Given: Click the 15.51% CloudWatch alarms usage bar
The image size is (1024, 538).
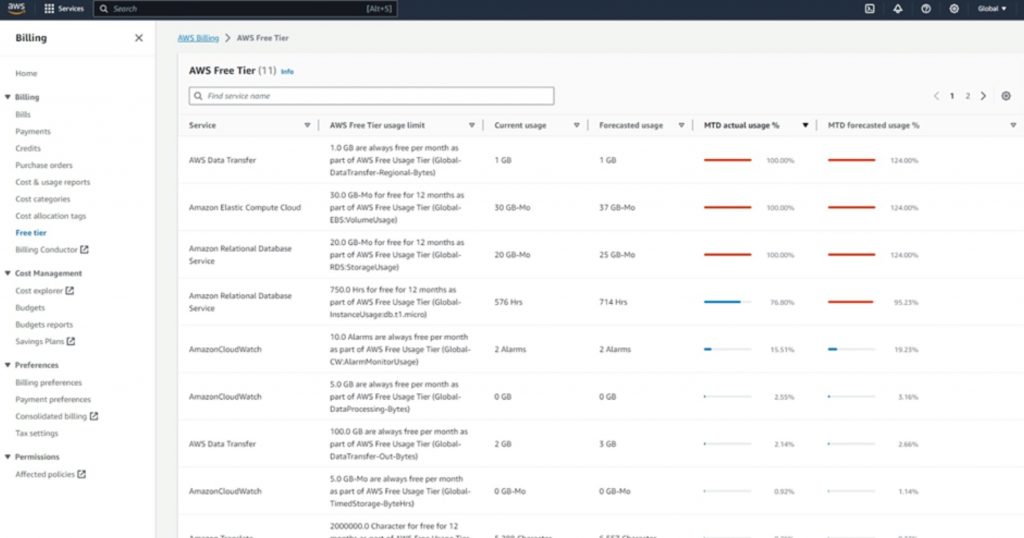Looking at the screenshot, I should point(728,349).
